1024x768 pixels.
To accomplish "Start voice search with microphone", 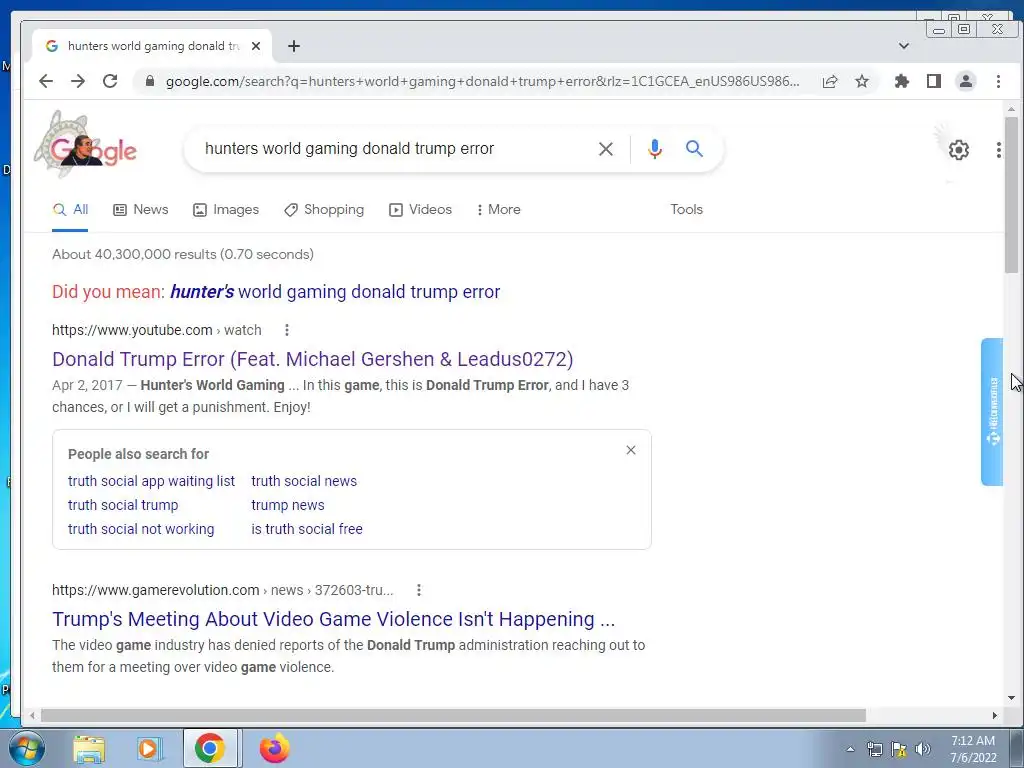I will (x=654, y=149).
